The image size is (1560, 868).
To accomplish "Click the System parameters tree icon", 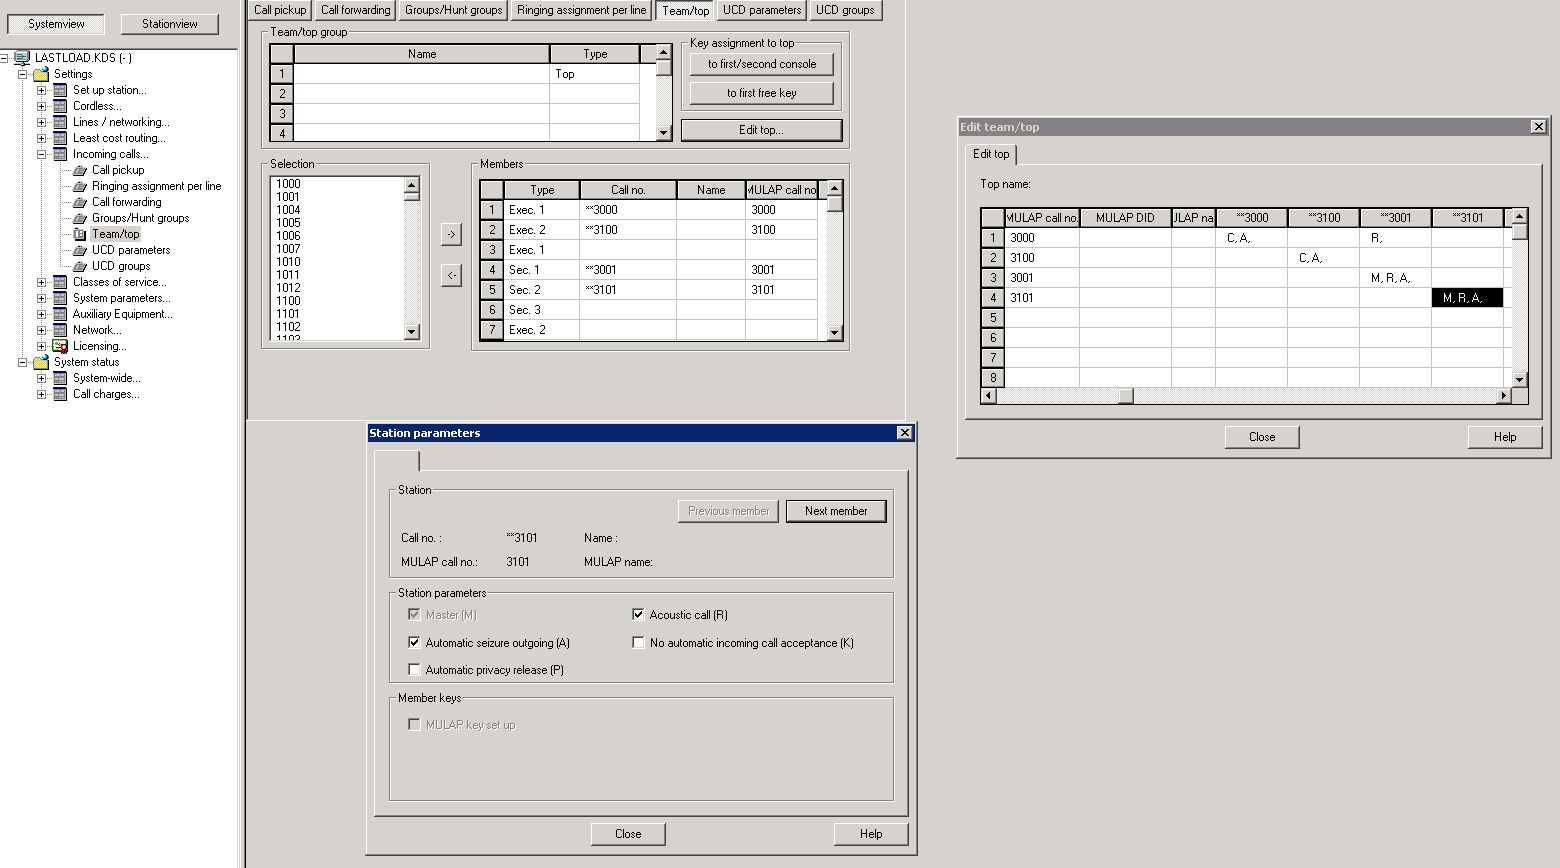I will pyautogui.click(x=60, y=298).
